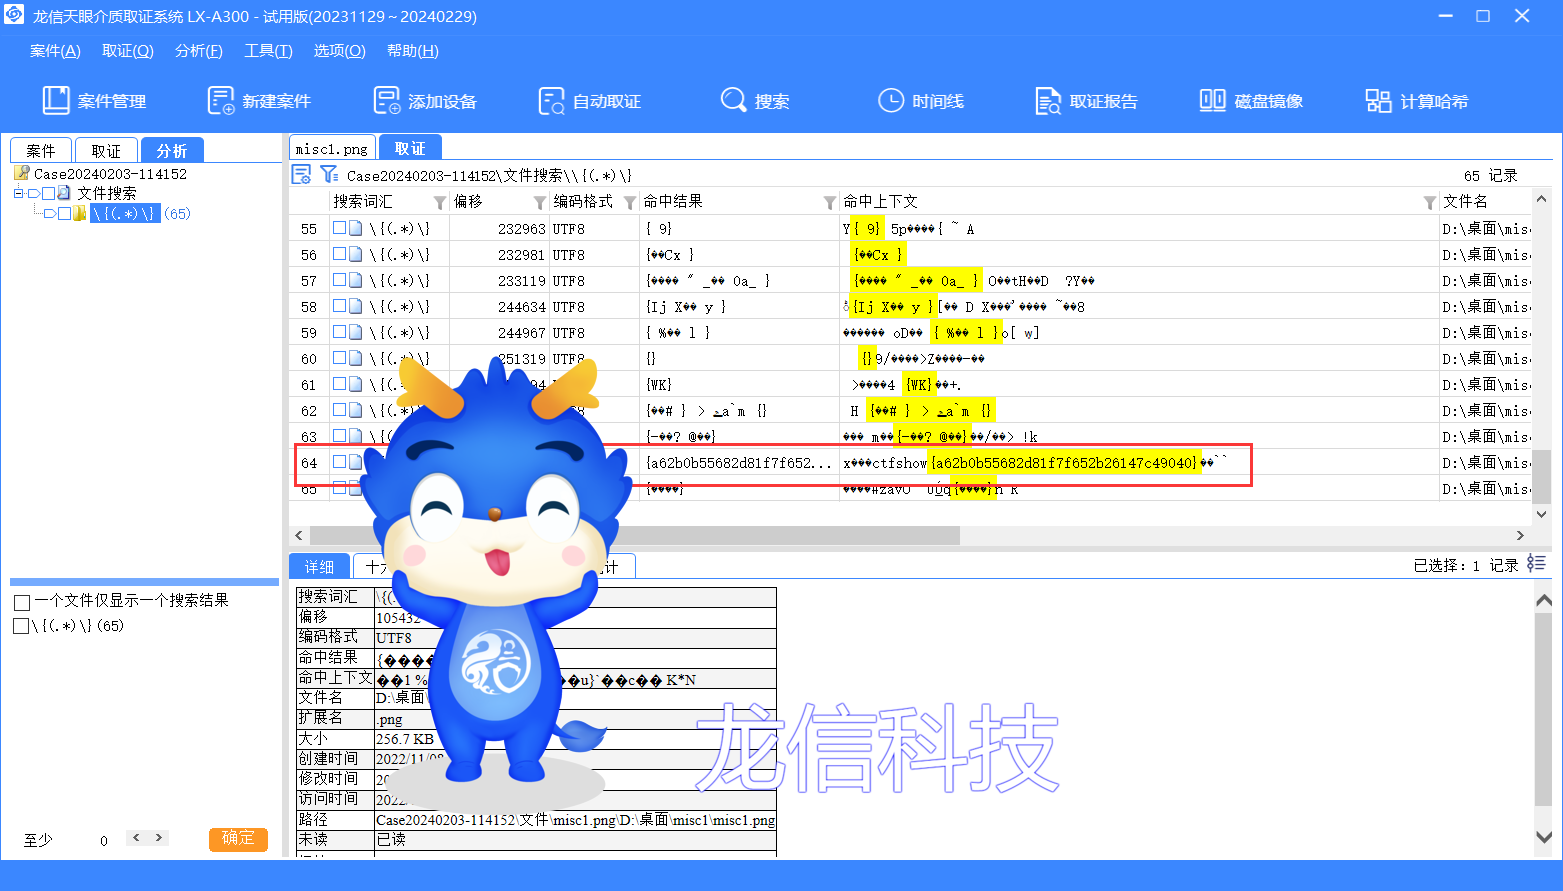Tick the 文件搜索 tree node checkbox

[x=48, y=193]
